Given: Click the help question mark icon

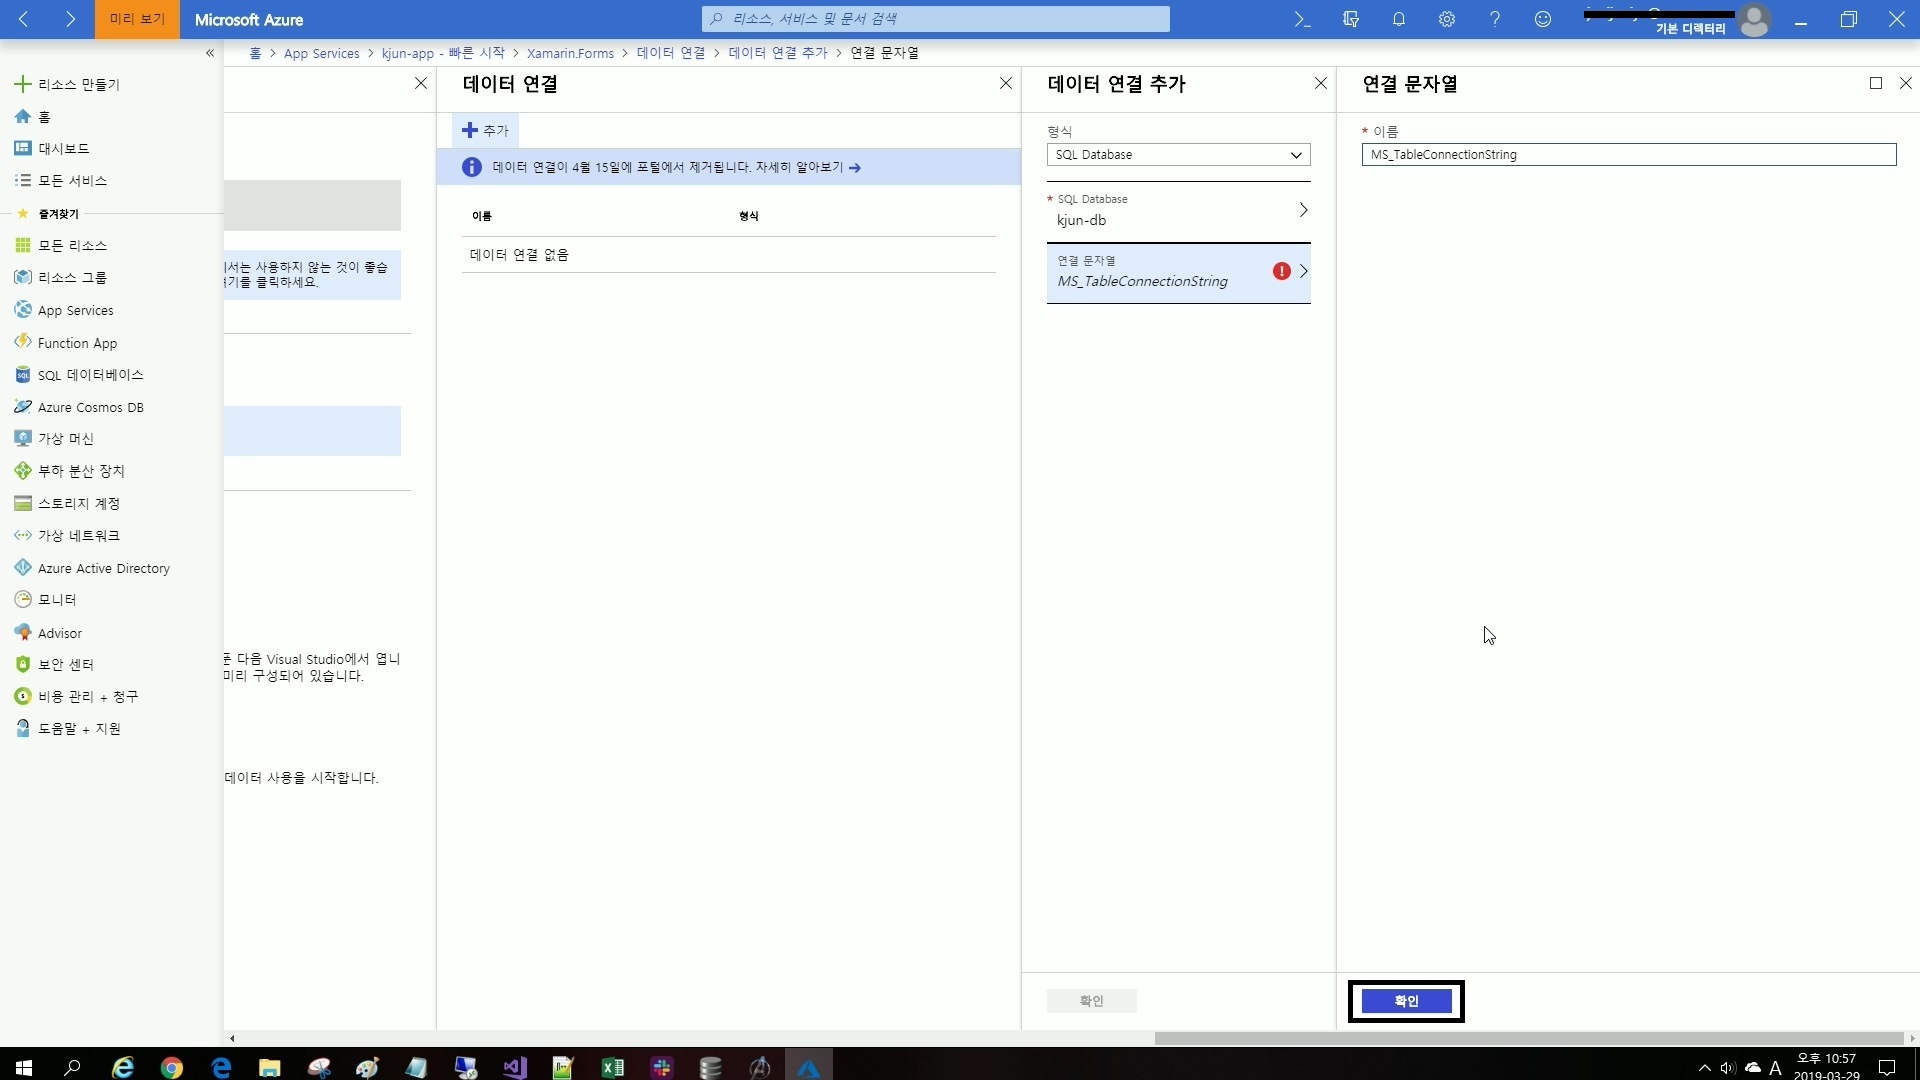Looking at the screenshot, I should pos(1494,19).
